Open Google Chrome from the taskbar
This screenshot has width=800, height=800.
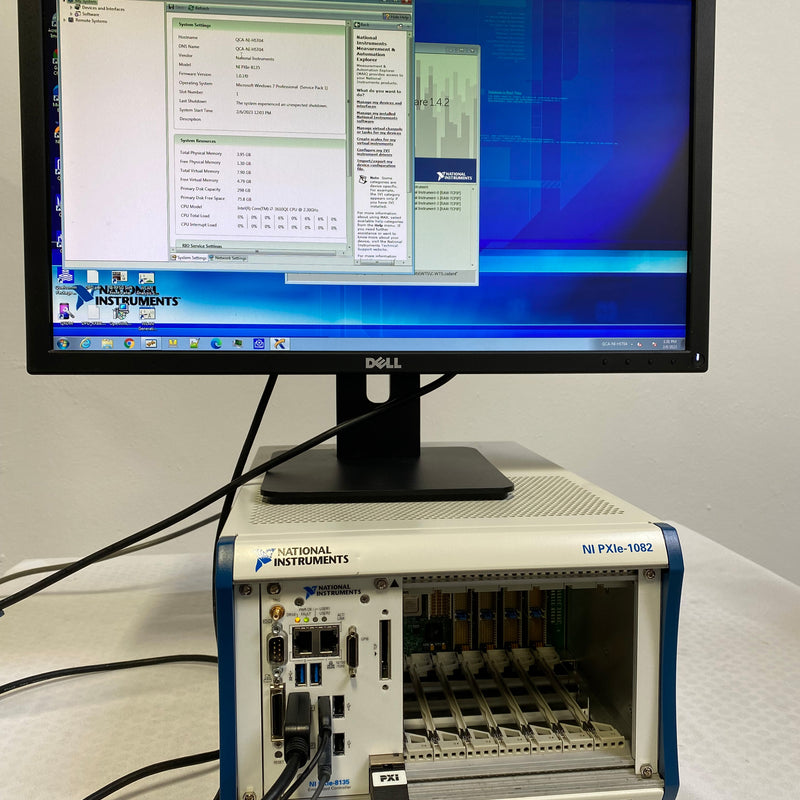[128, 344]
